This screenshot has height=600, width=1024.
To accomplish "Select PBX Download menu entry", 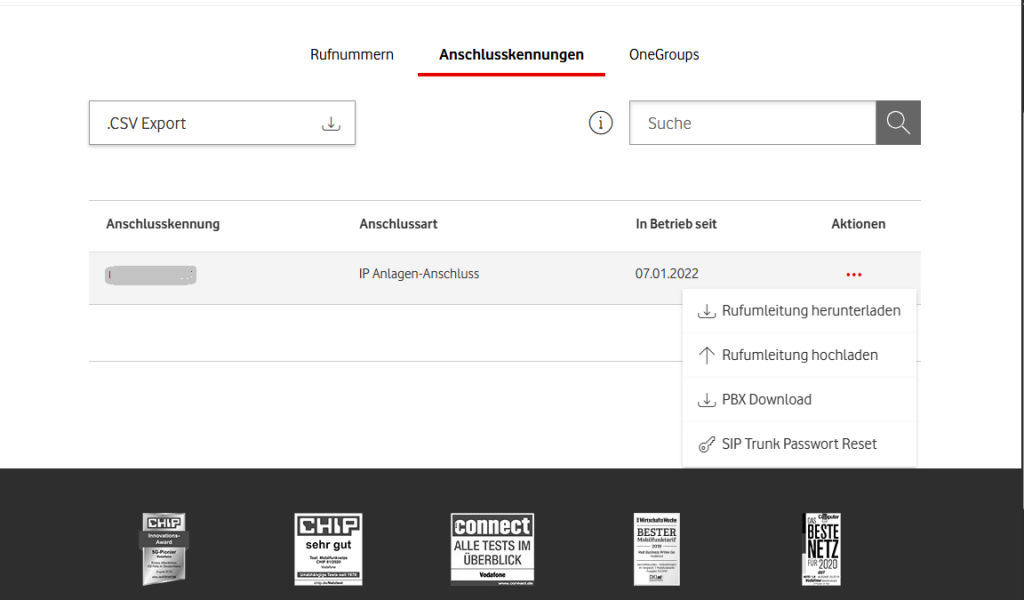I will 799,400.
